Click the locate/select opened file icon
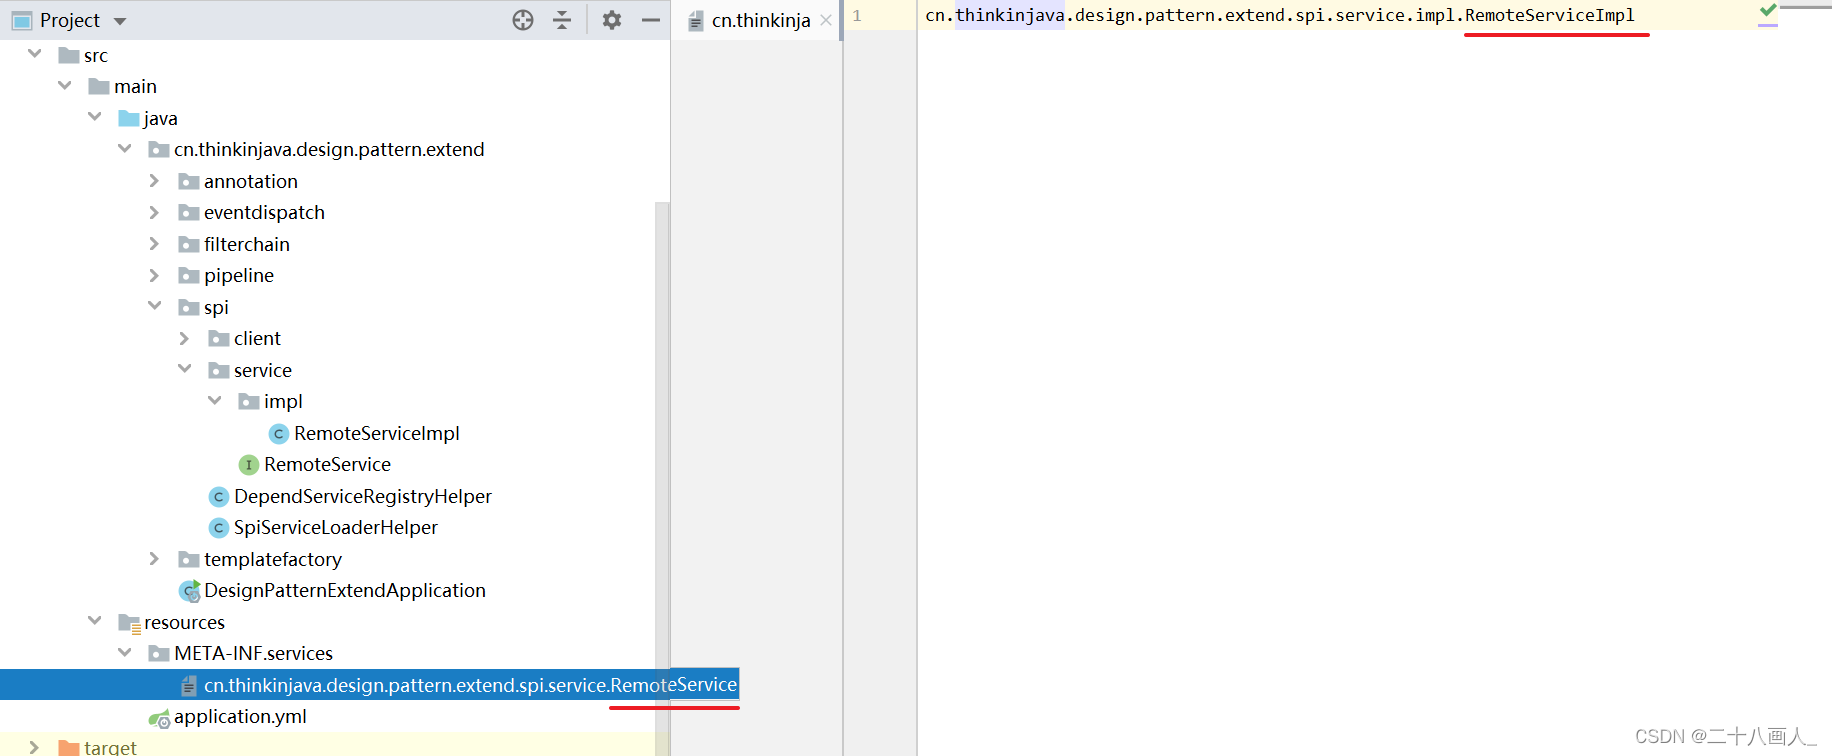The image size is (1832, 756). (x=523, y=20)
